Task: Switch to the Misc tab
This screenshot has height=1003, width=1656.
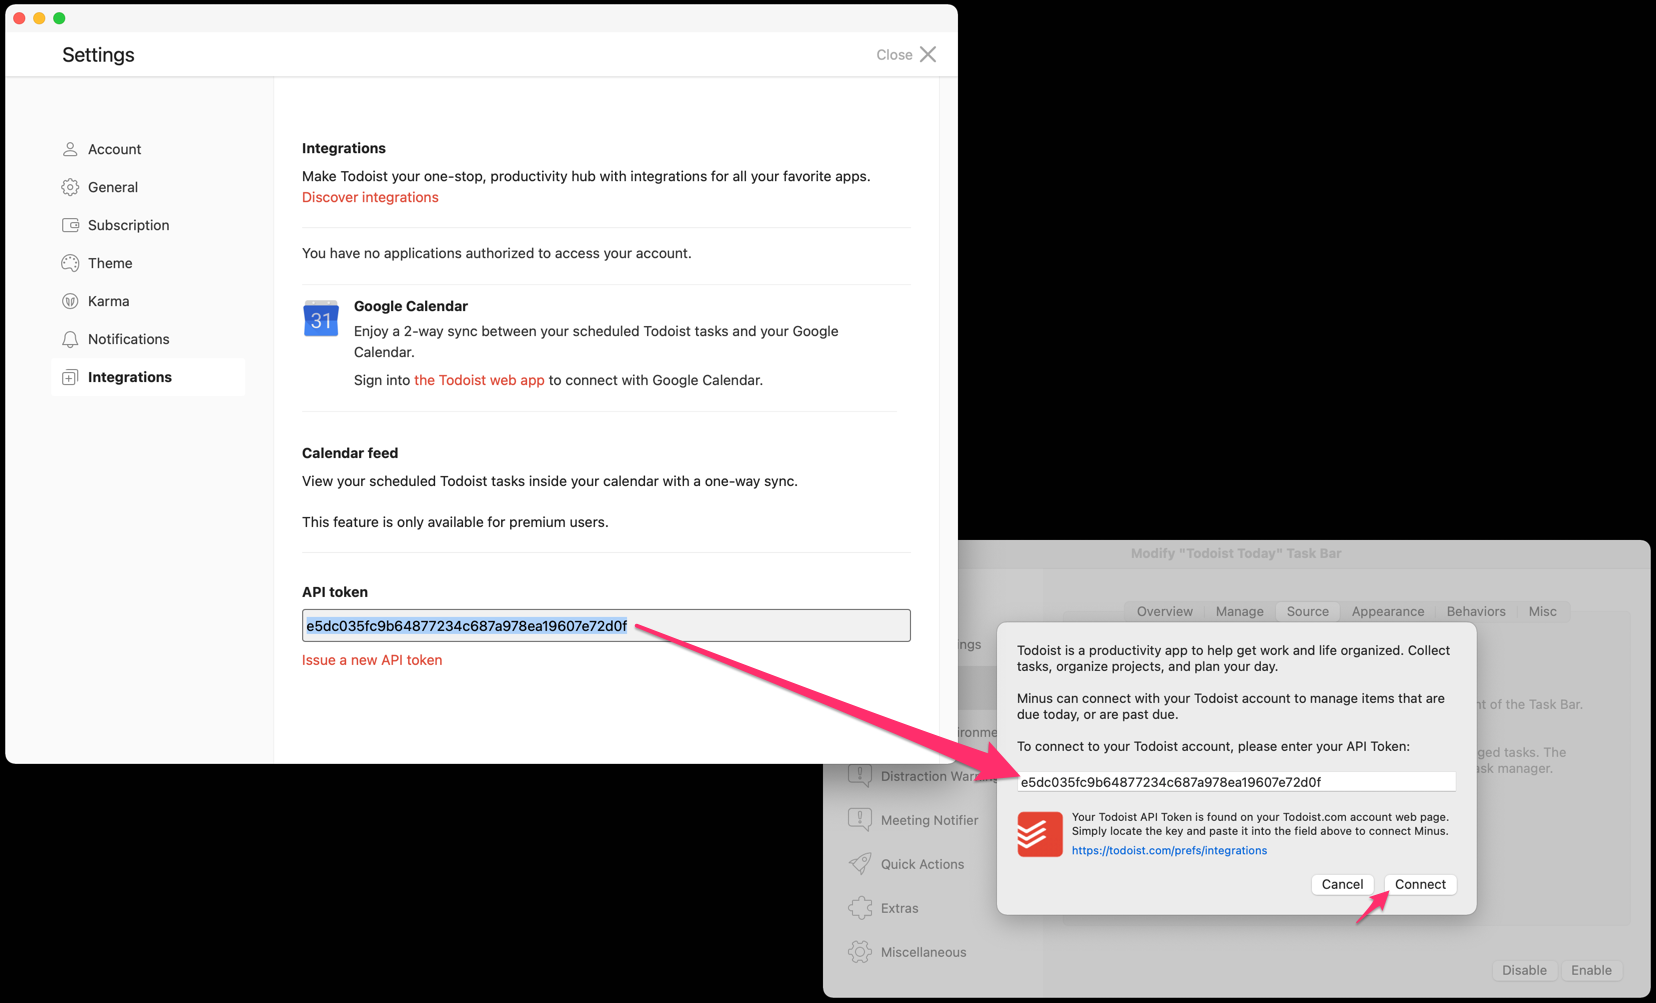Action: pyautogui.click(x=1542, y=611)
